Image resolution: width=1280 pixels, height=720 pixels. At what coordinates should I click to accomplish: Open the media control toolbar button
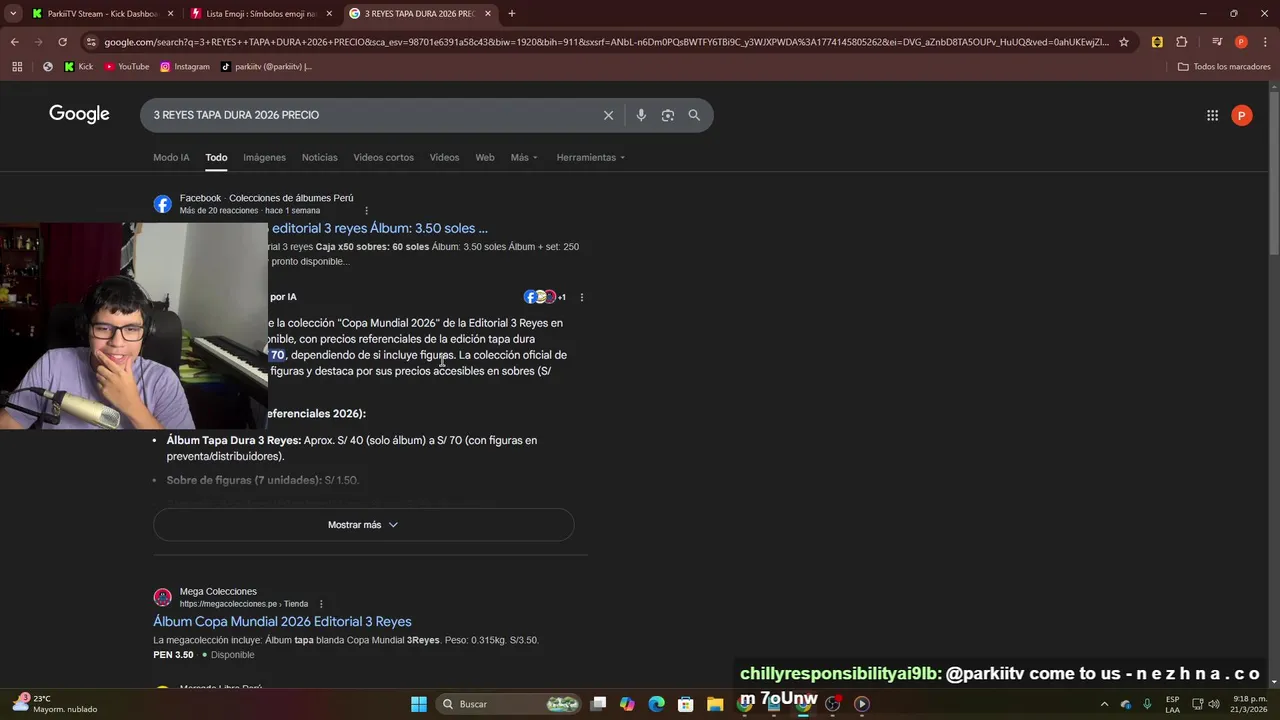click(1217, 42)
